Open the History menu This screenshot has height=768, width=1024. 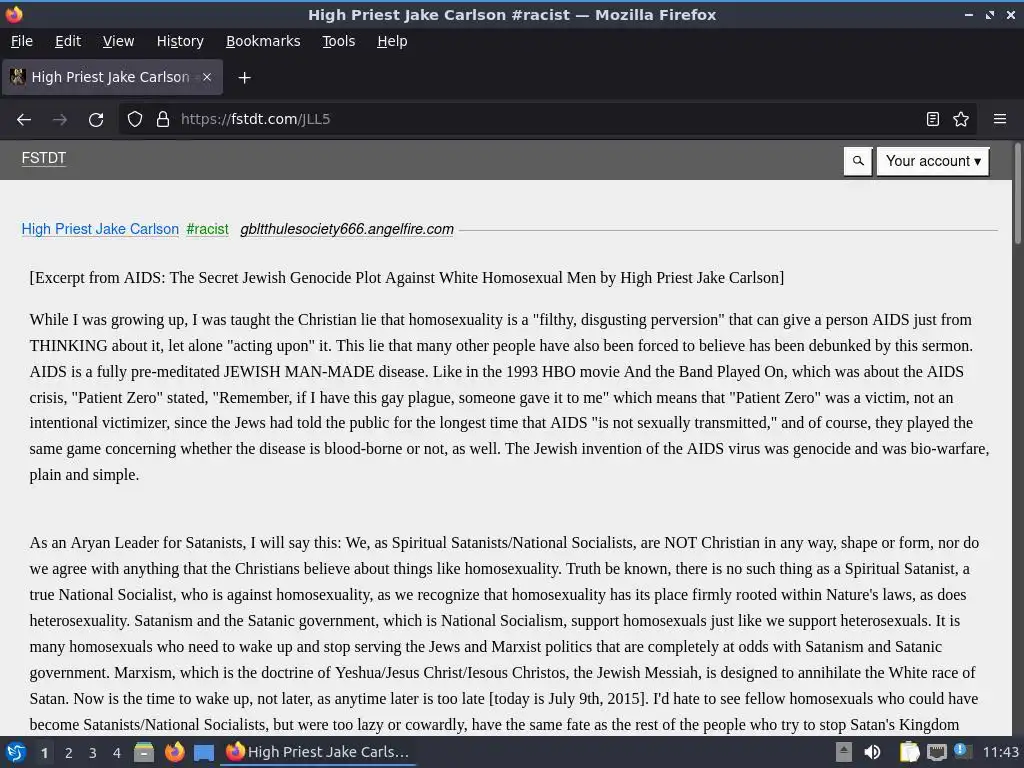point(180,41)
